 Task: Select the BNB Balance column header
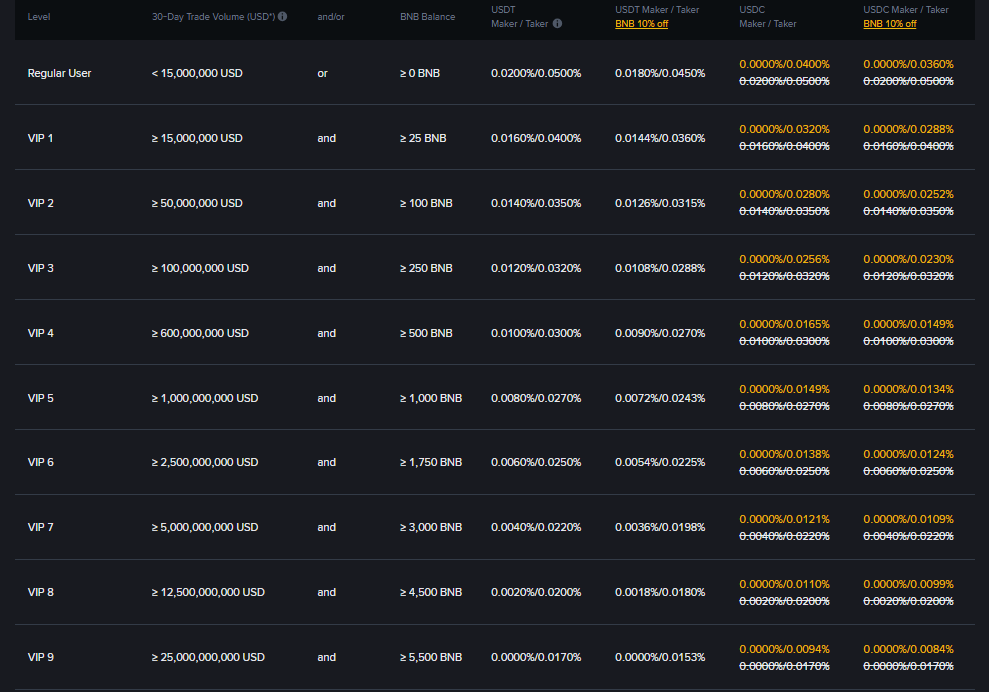pos(427,16)
